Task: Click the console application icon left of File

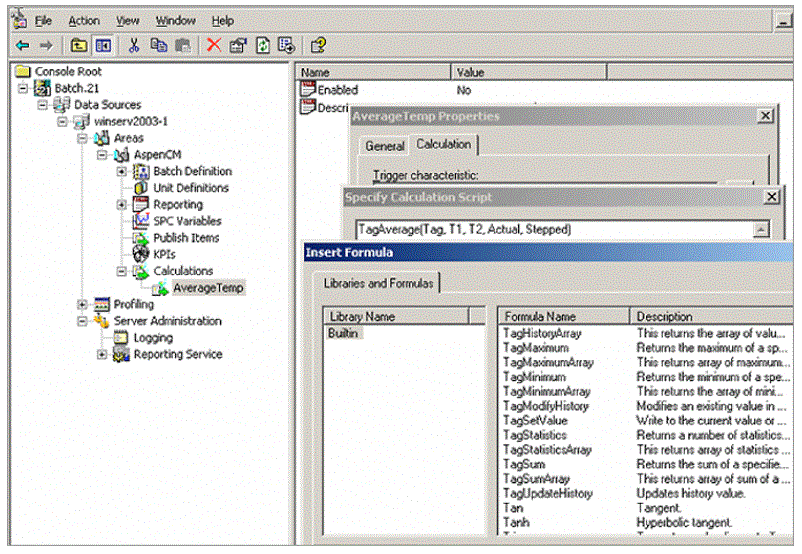Action: click(x=19, y=19)
